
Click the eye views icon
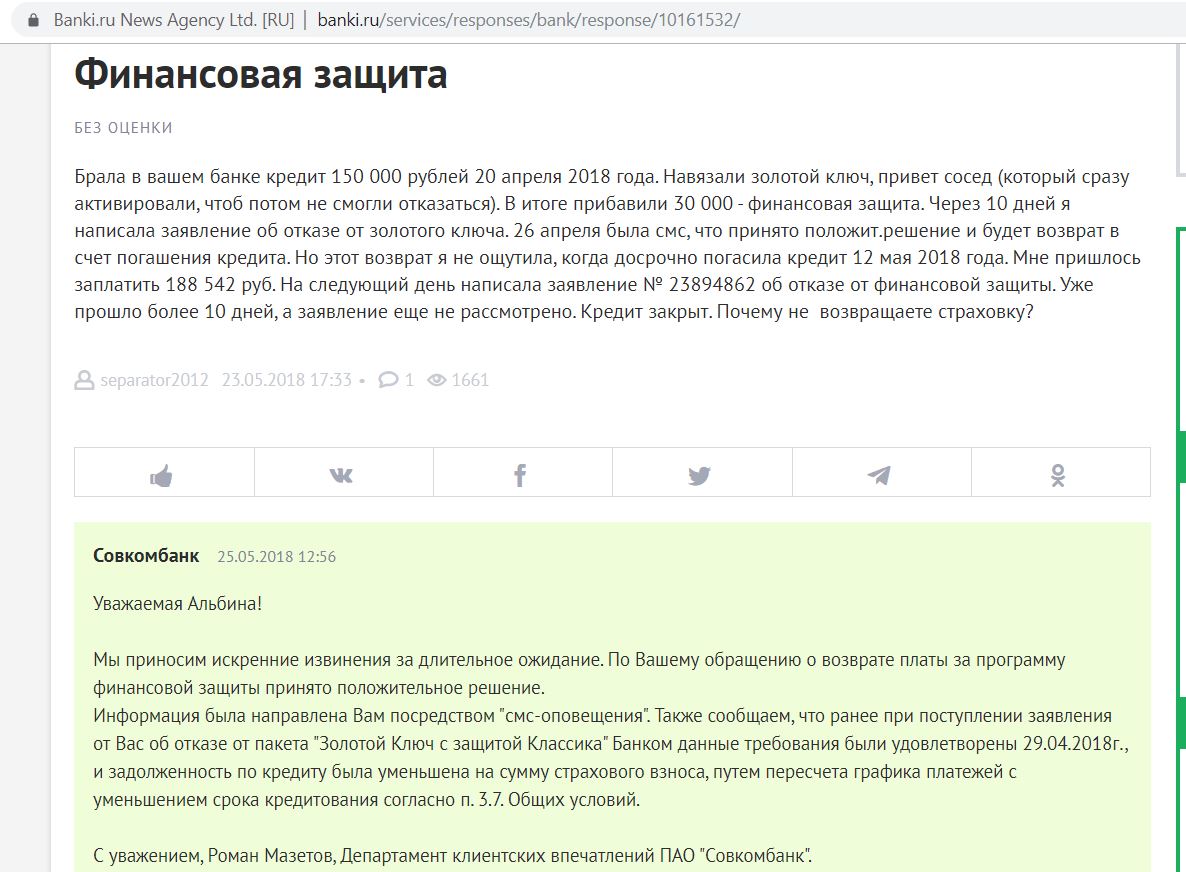[x=436, y=380]
